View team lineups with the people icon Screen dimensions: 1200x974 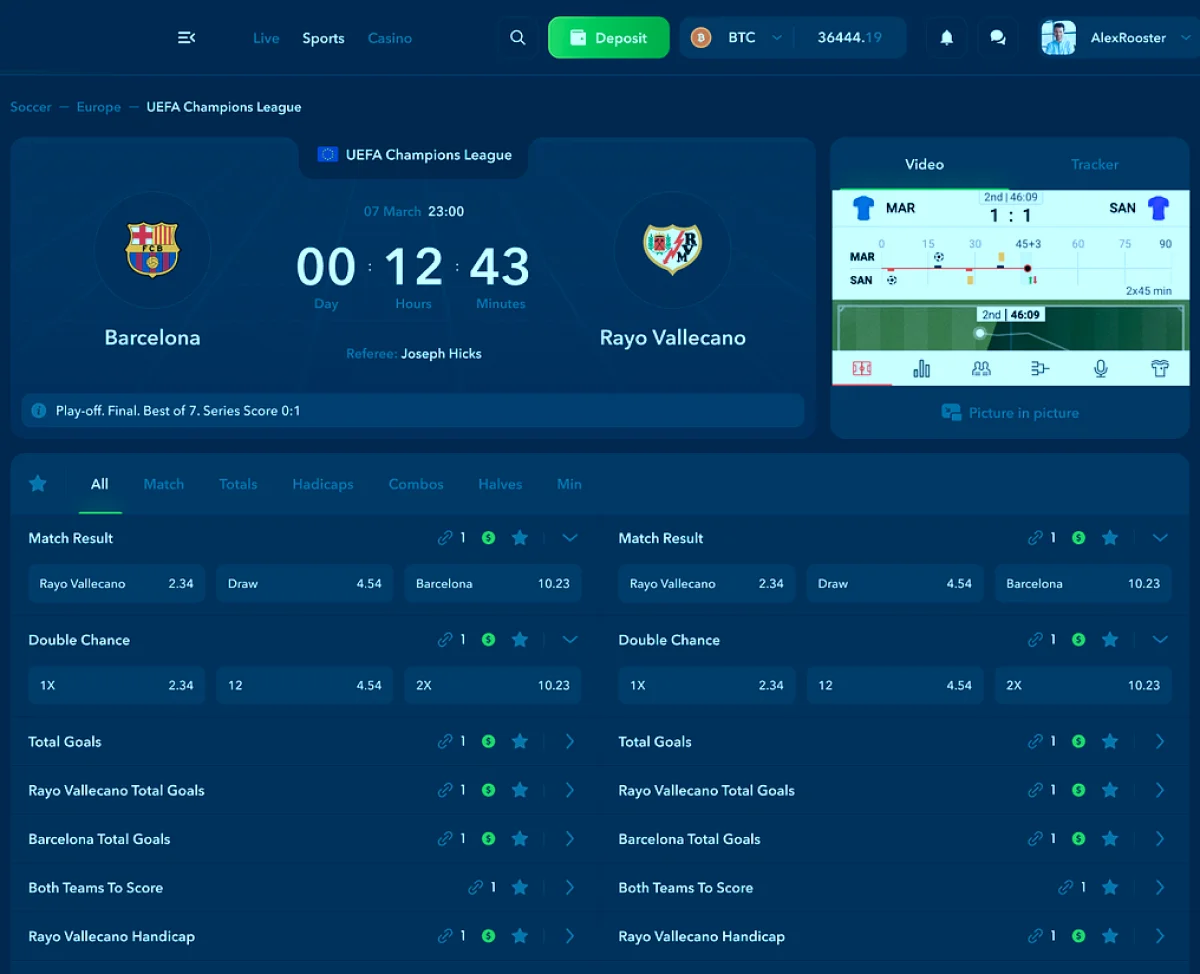981,367
